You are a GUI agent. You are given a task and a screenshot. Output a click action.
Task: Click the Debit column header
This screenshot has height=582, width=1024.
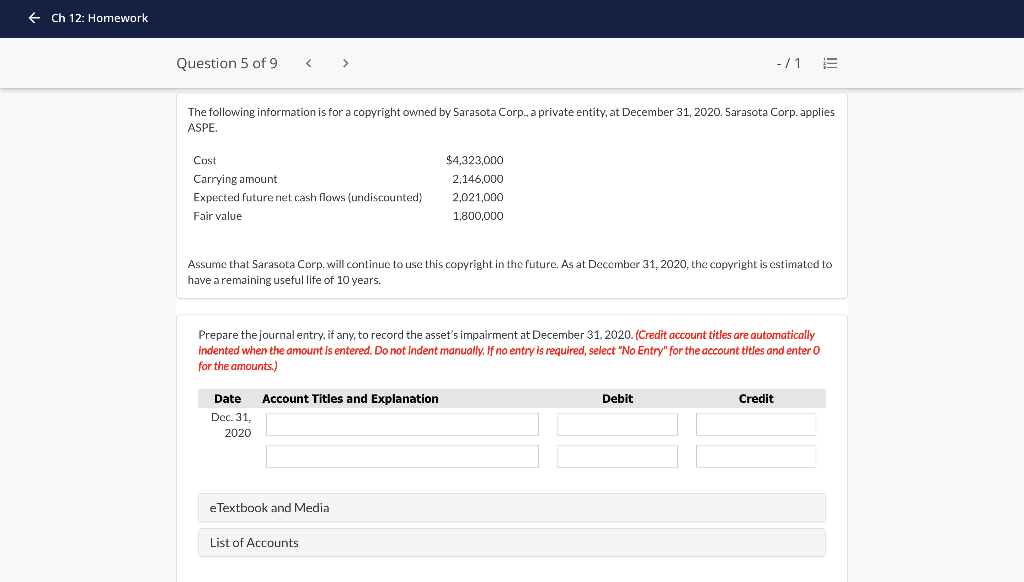point(617,399)
